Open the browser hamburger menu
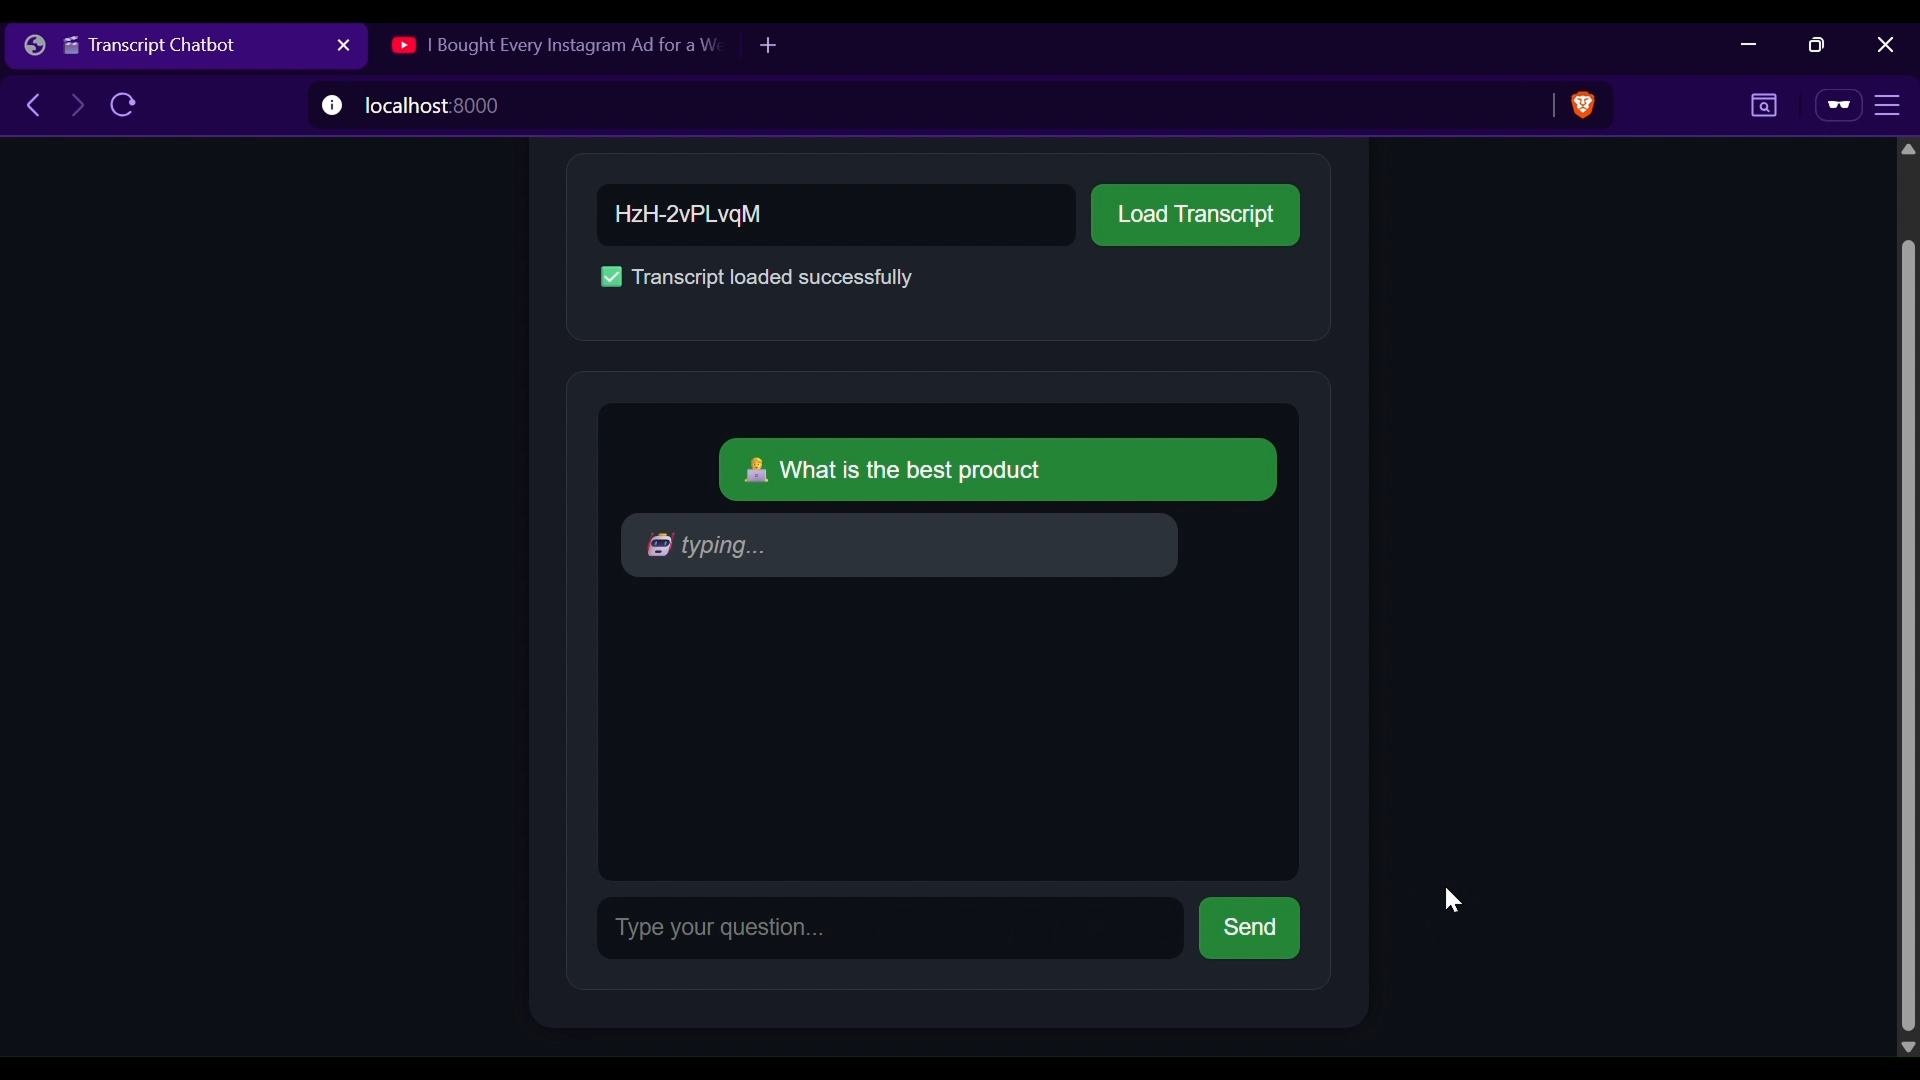This screenshot has height=1080, width=1920. pos(1890,105)
